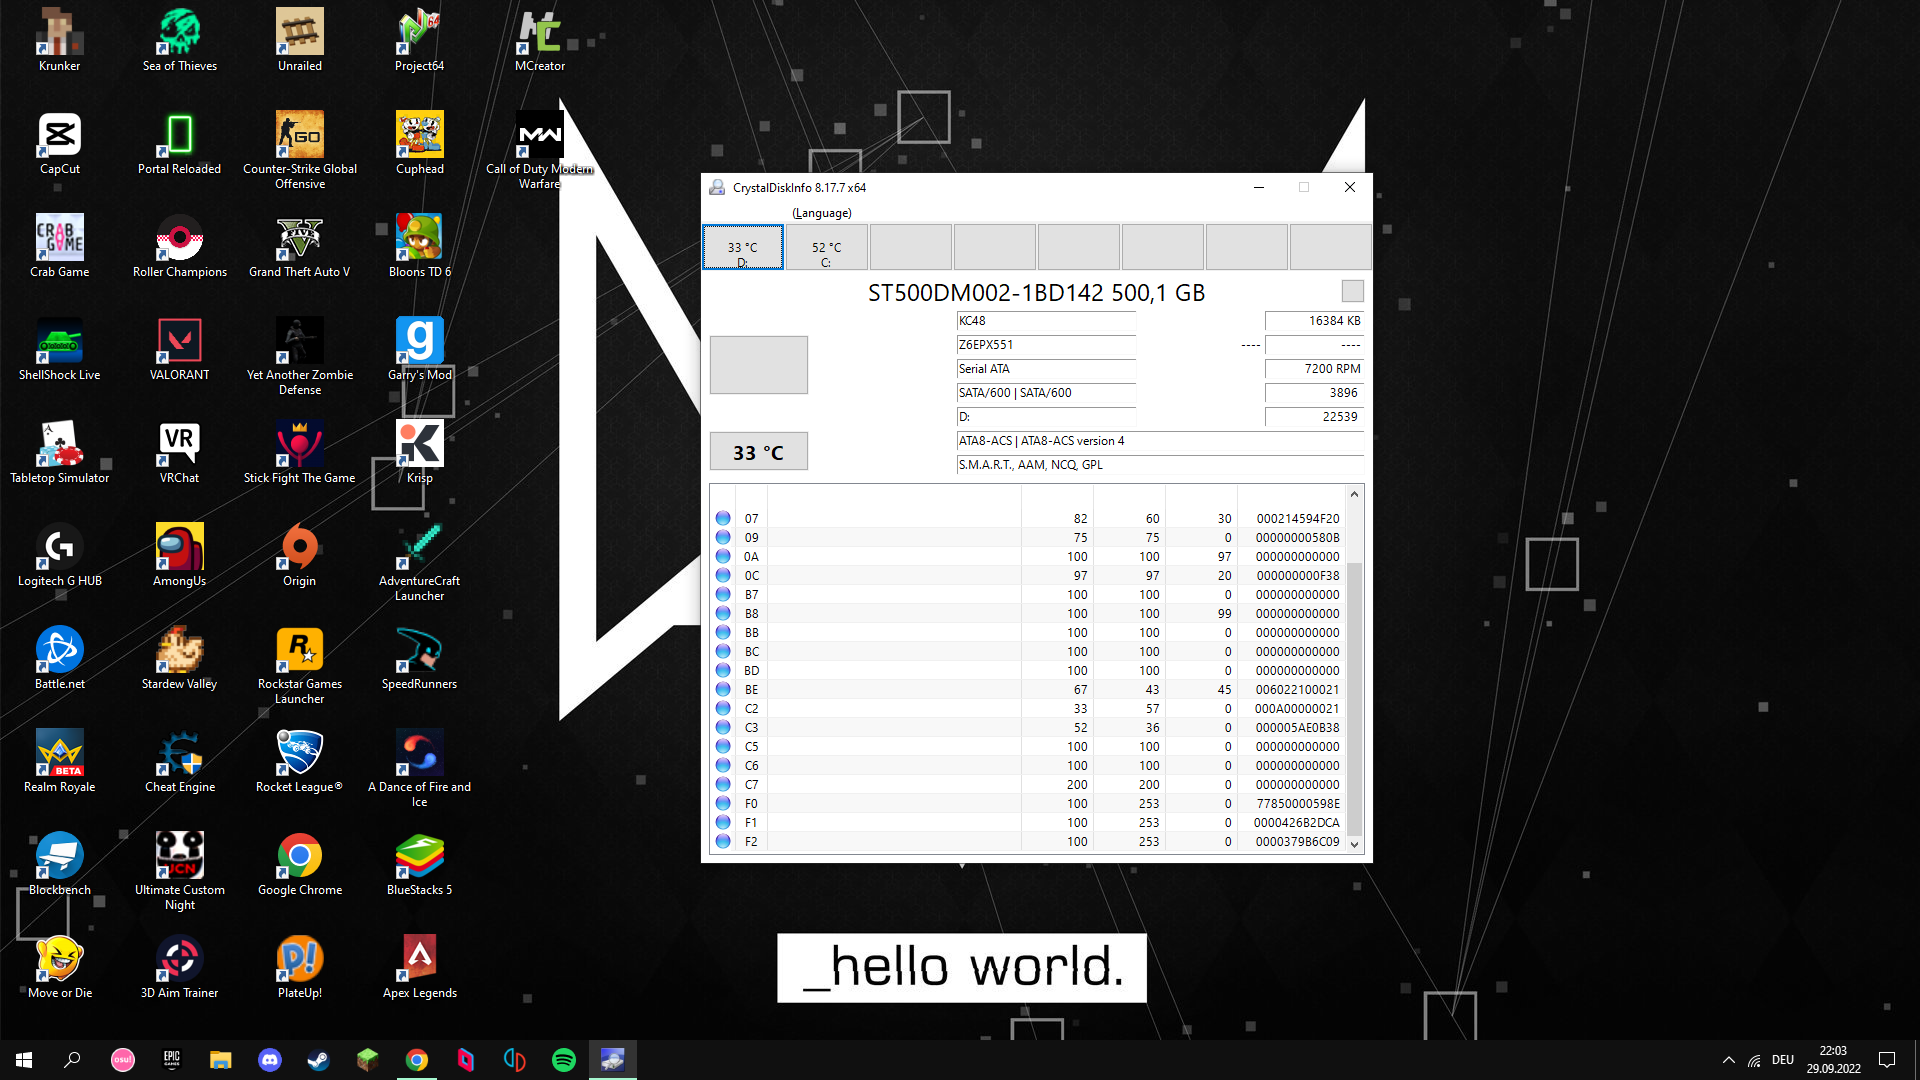Switch to the 52 °C C: drive tab
Viewport: 1920px width, 1080px height.
point(826,247)
